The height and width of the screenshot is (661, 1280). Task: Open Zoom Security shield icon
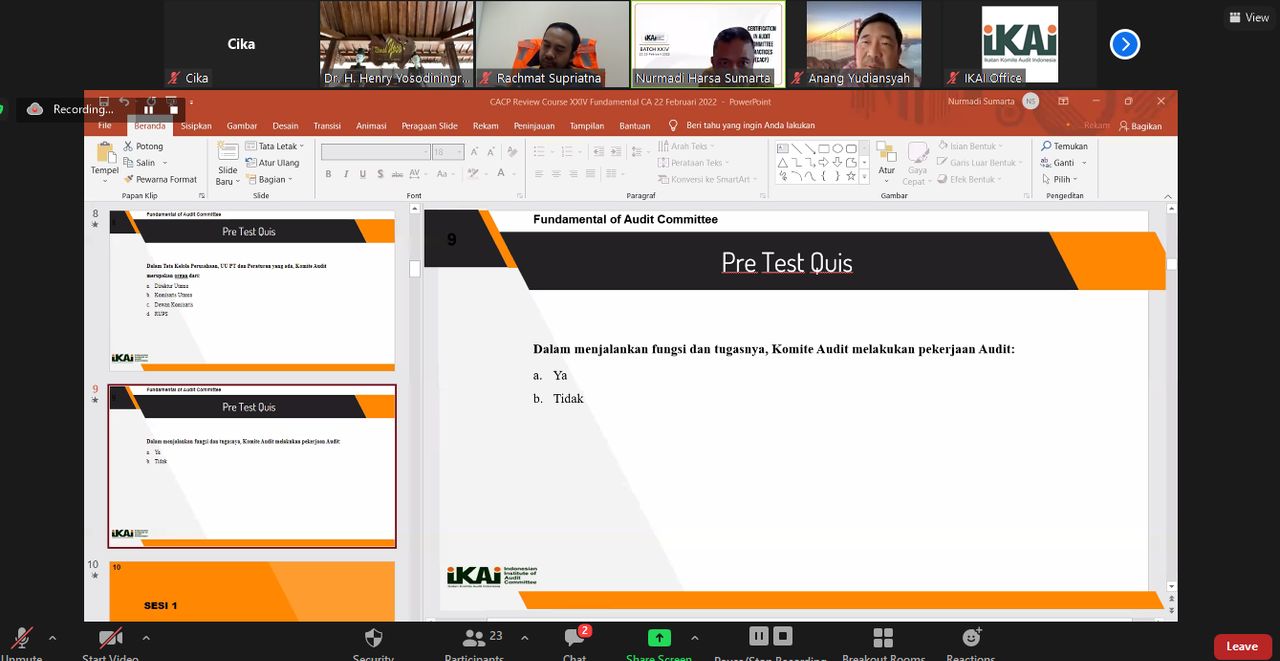373,638
